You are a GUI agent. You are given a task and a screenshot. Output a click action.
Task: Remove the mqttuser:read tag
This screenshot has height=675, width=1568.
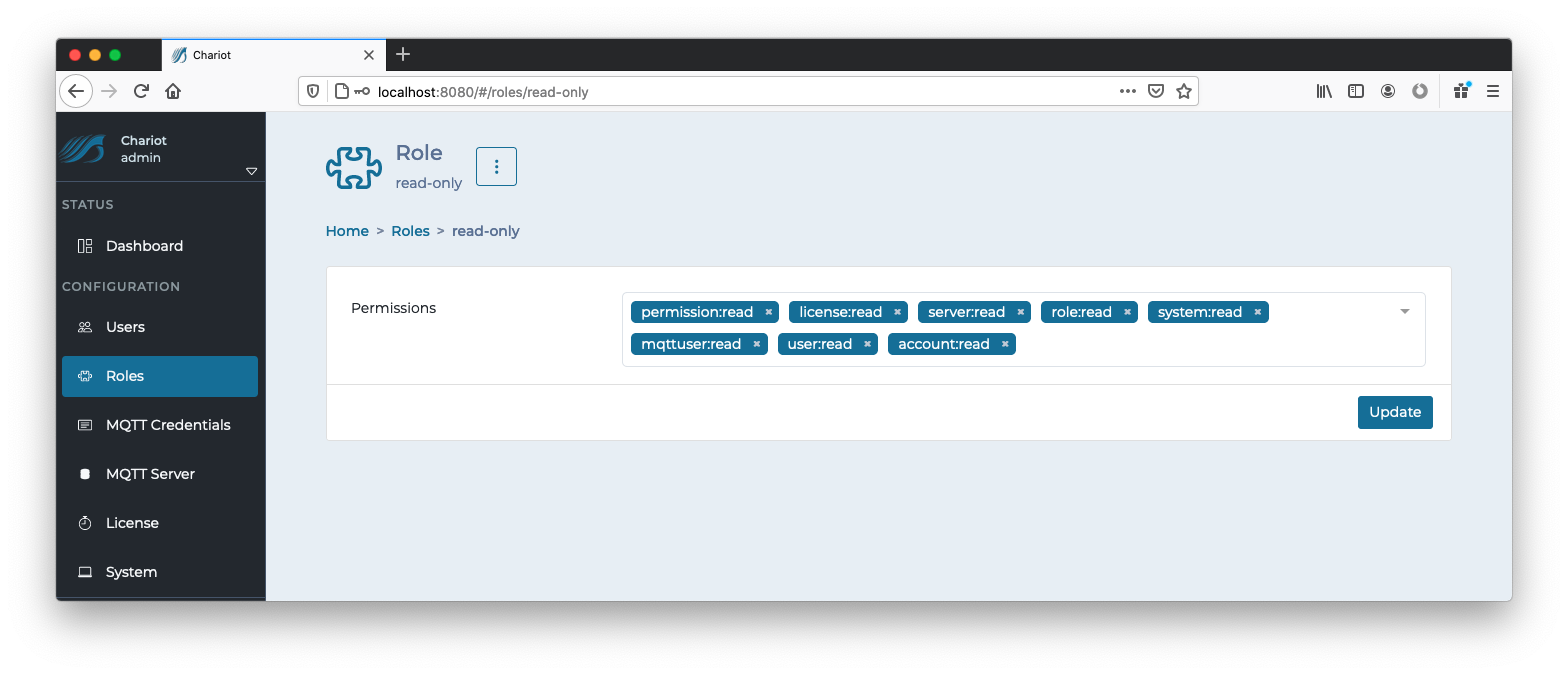click(x=756, y=344)
